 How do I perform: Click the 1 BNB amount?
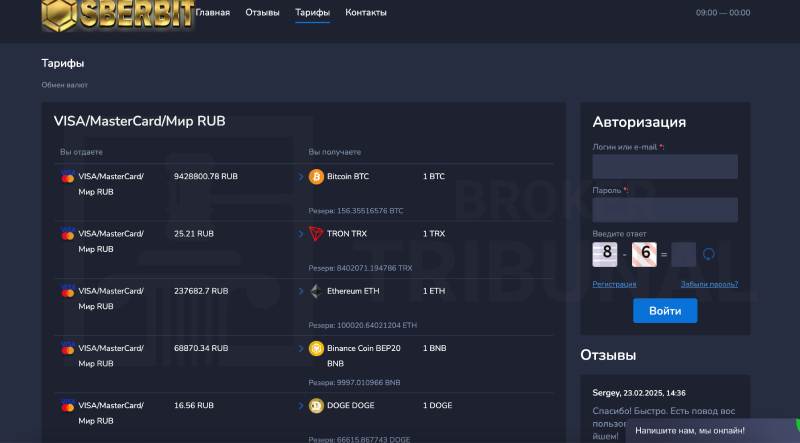click(435, 348)
